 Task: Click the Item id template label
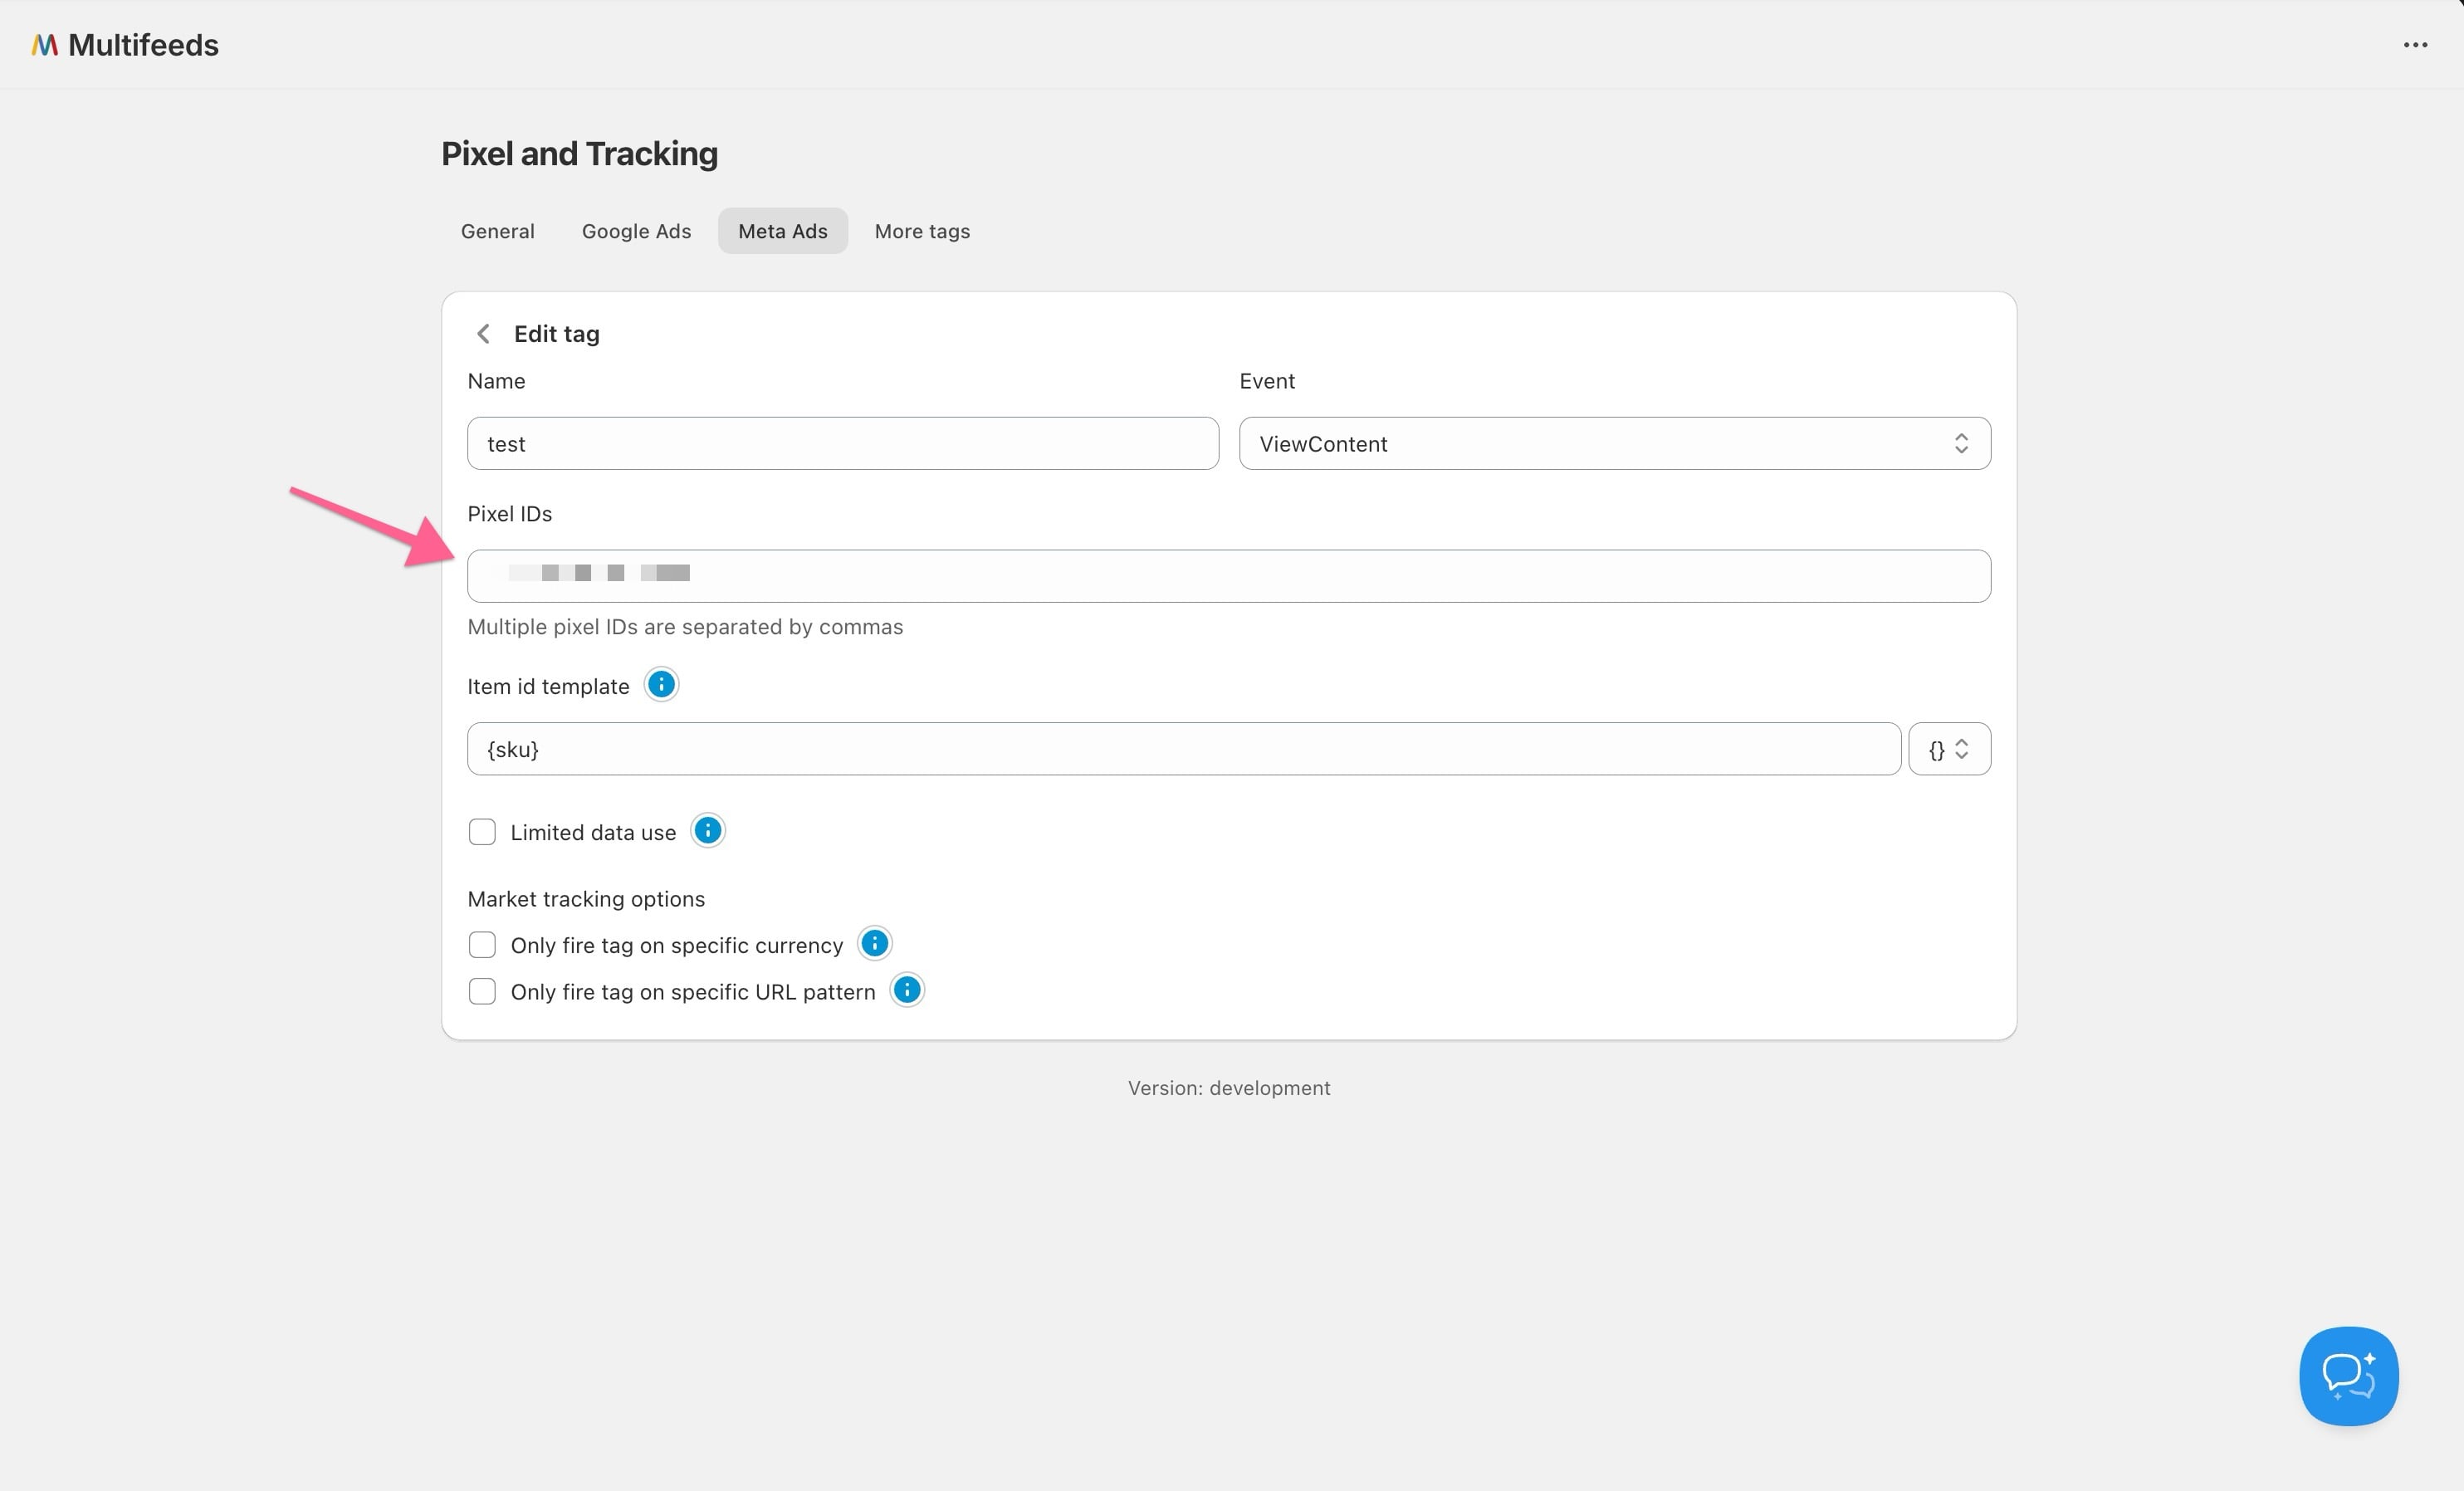click(x=548, y=687)
